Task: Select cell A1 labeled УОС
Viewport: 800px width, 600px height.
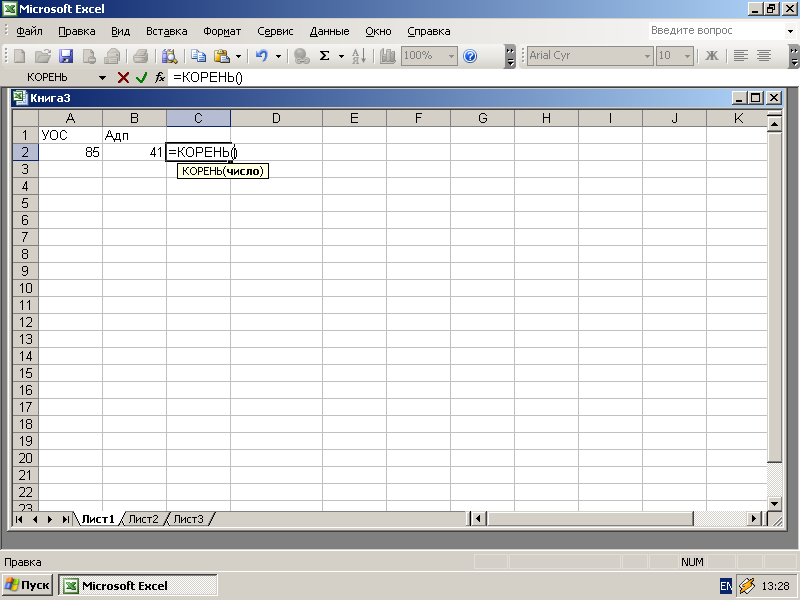Action: [70, 135]
